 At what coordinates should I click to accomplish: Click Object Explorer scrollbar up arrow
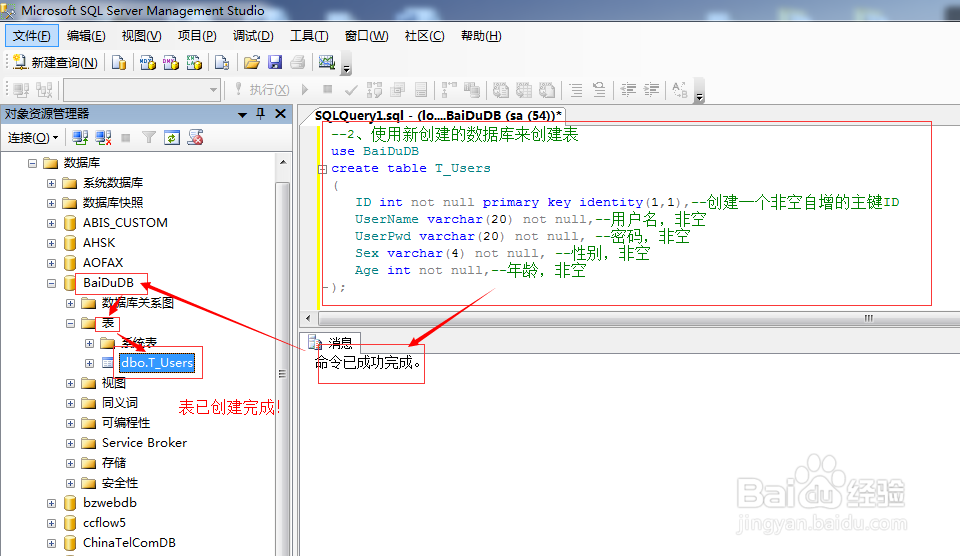283,162
